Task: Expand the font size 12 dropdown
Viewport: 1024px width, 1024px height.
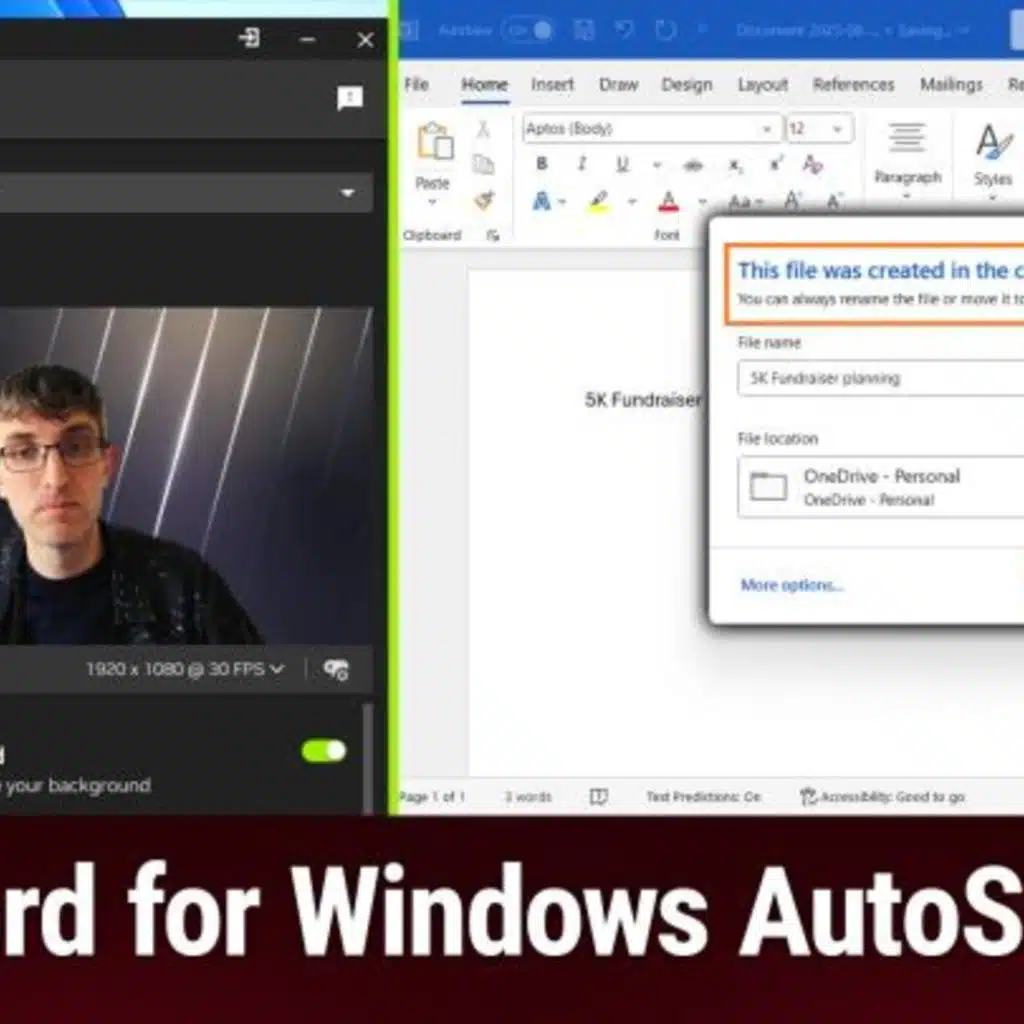Action: coord(838,129)
